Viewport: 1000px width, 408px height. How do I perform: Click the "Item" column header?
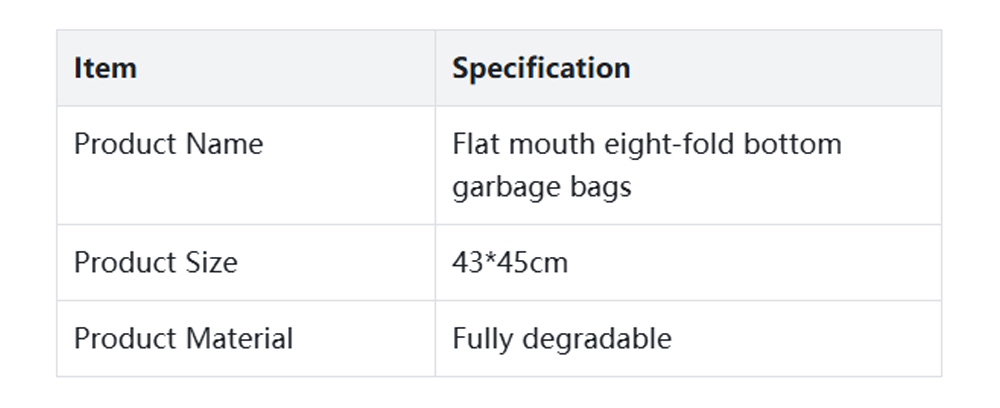(x=105, y=68)
